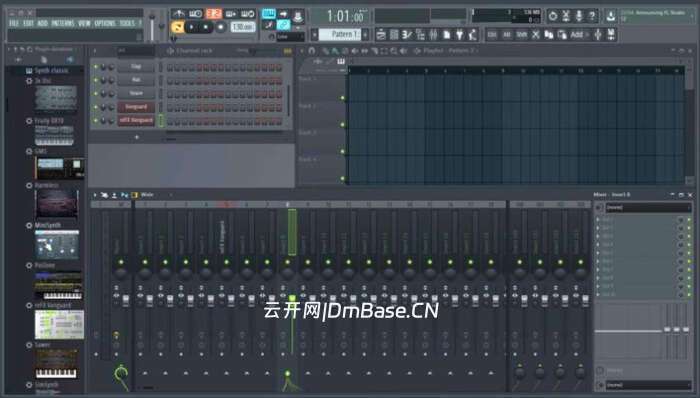The image size is (700, 398).
Task: Toggle the metronome icon
Action: click(179, 14)
